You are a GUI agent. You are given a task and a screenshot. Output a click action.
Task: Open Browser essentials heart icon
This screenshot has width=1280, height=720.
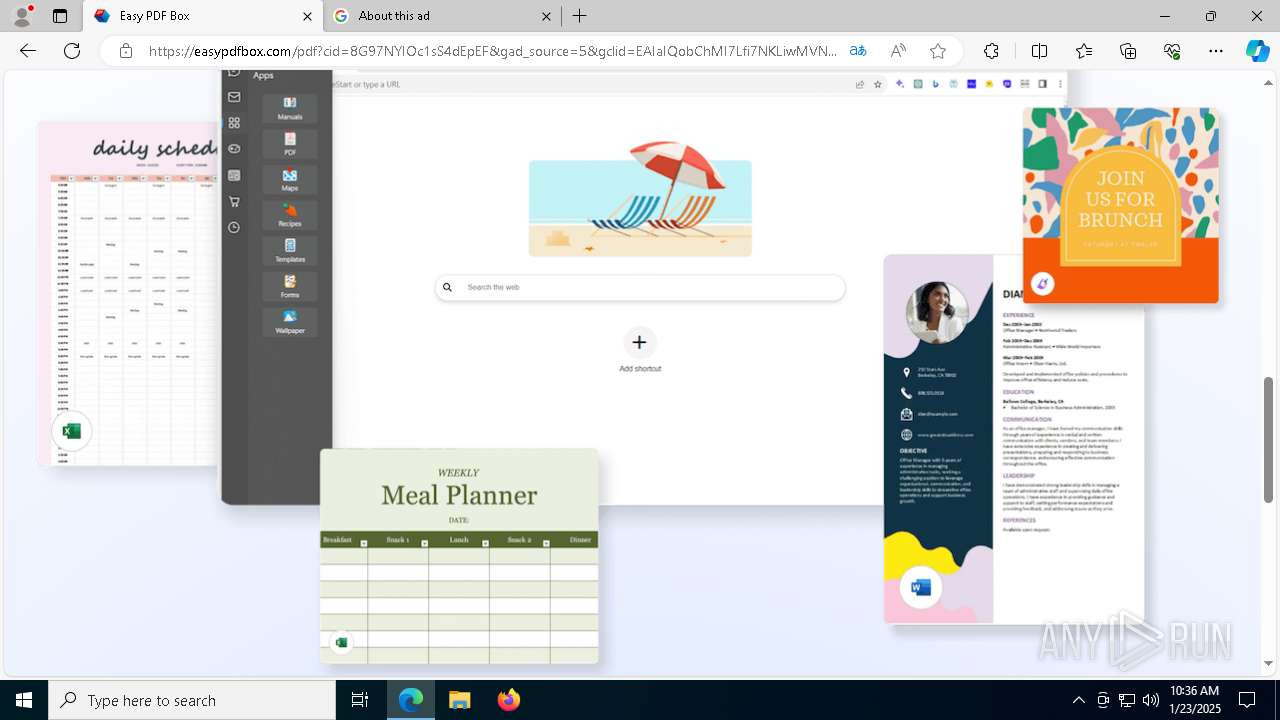point(1172,51)
